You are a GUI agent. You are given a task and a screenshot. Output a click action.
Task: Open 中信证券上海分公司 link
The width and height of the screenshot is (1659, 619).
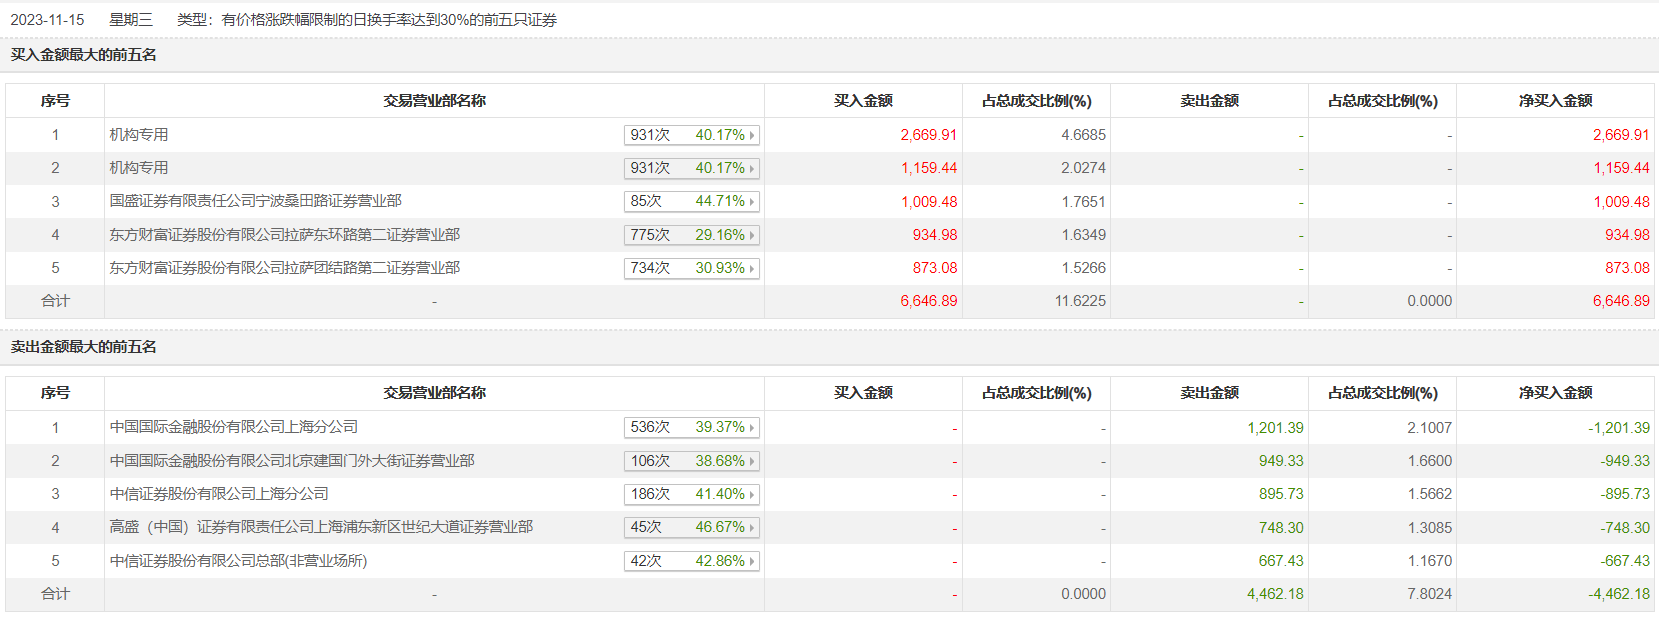tap(218, 494)
